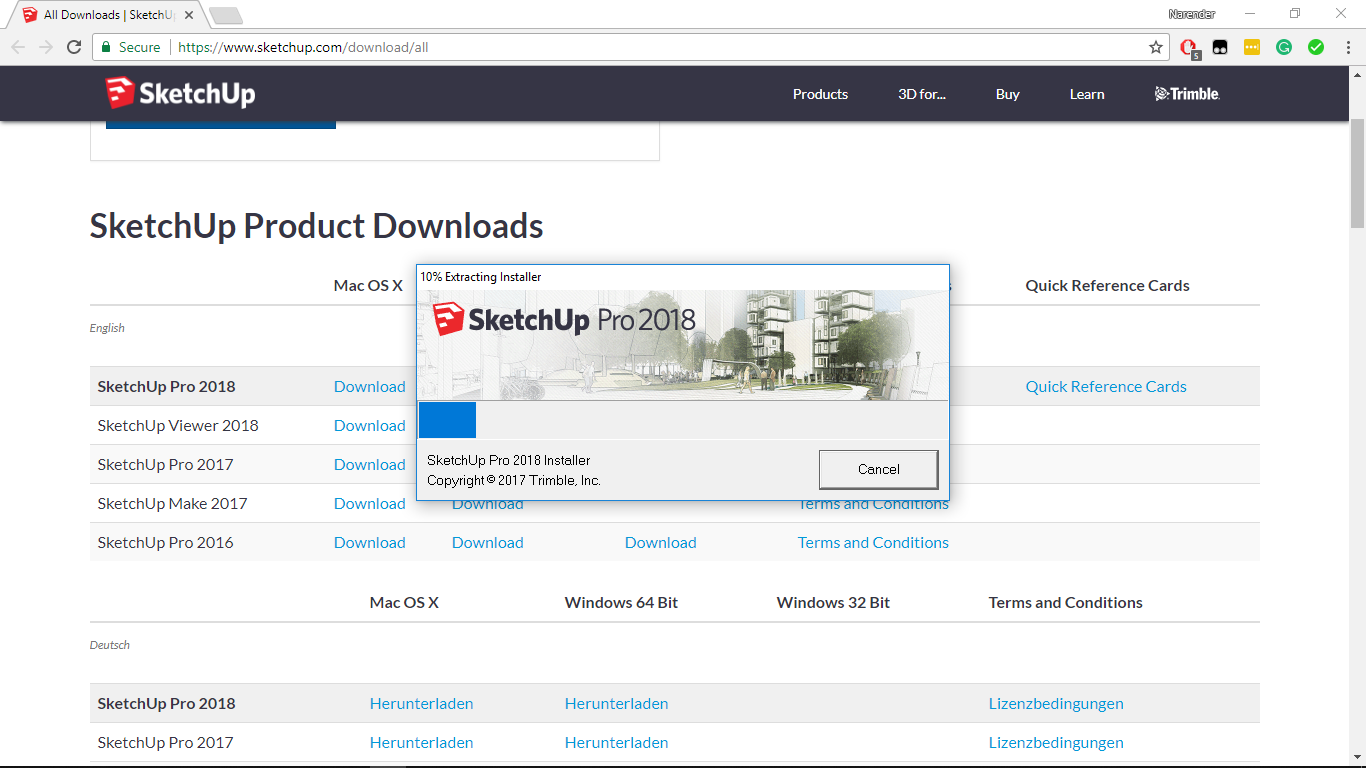Open the black two-circle extension icon
1366x768 pixels.
click(1220, 47)
